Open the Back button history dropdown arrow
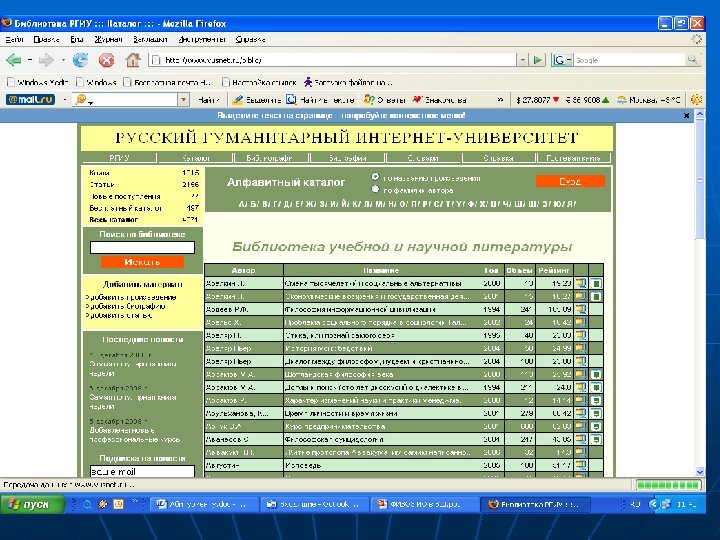 tap(29, 60)
